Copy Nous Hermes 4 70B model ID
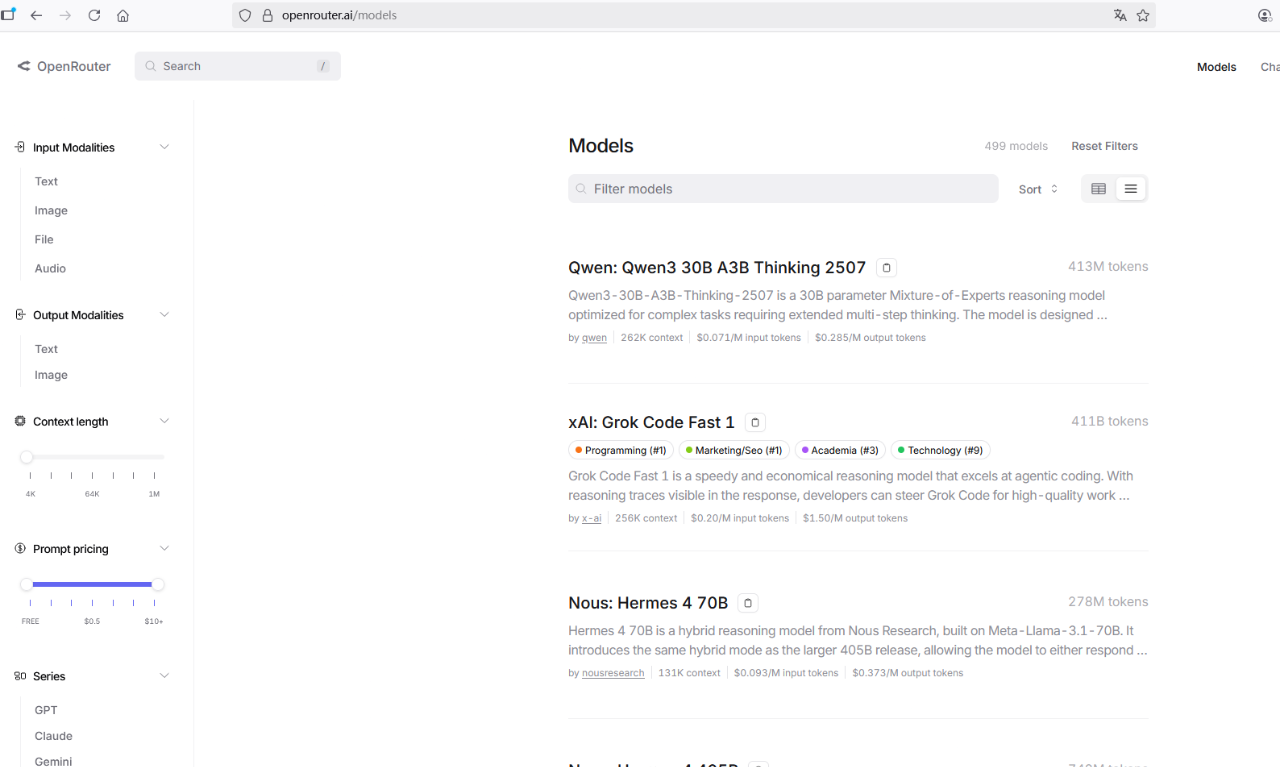Image resolution: width=1280 pixels, height=767 pixels. (x=748, y=603)
